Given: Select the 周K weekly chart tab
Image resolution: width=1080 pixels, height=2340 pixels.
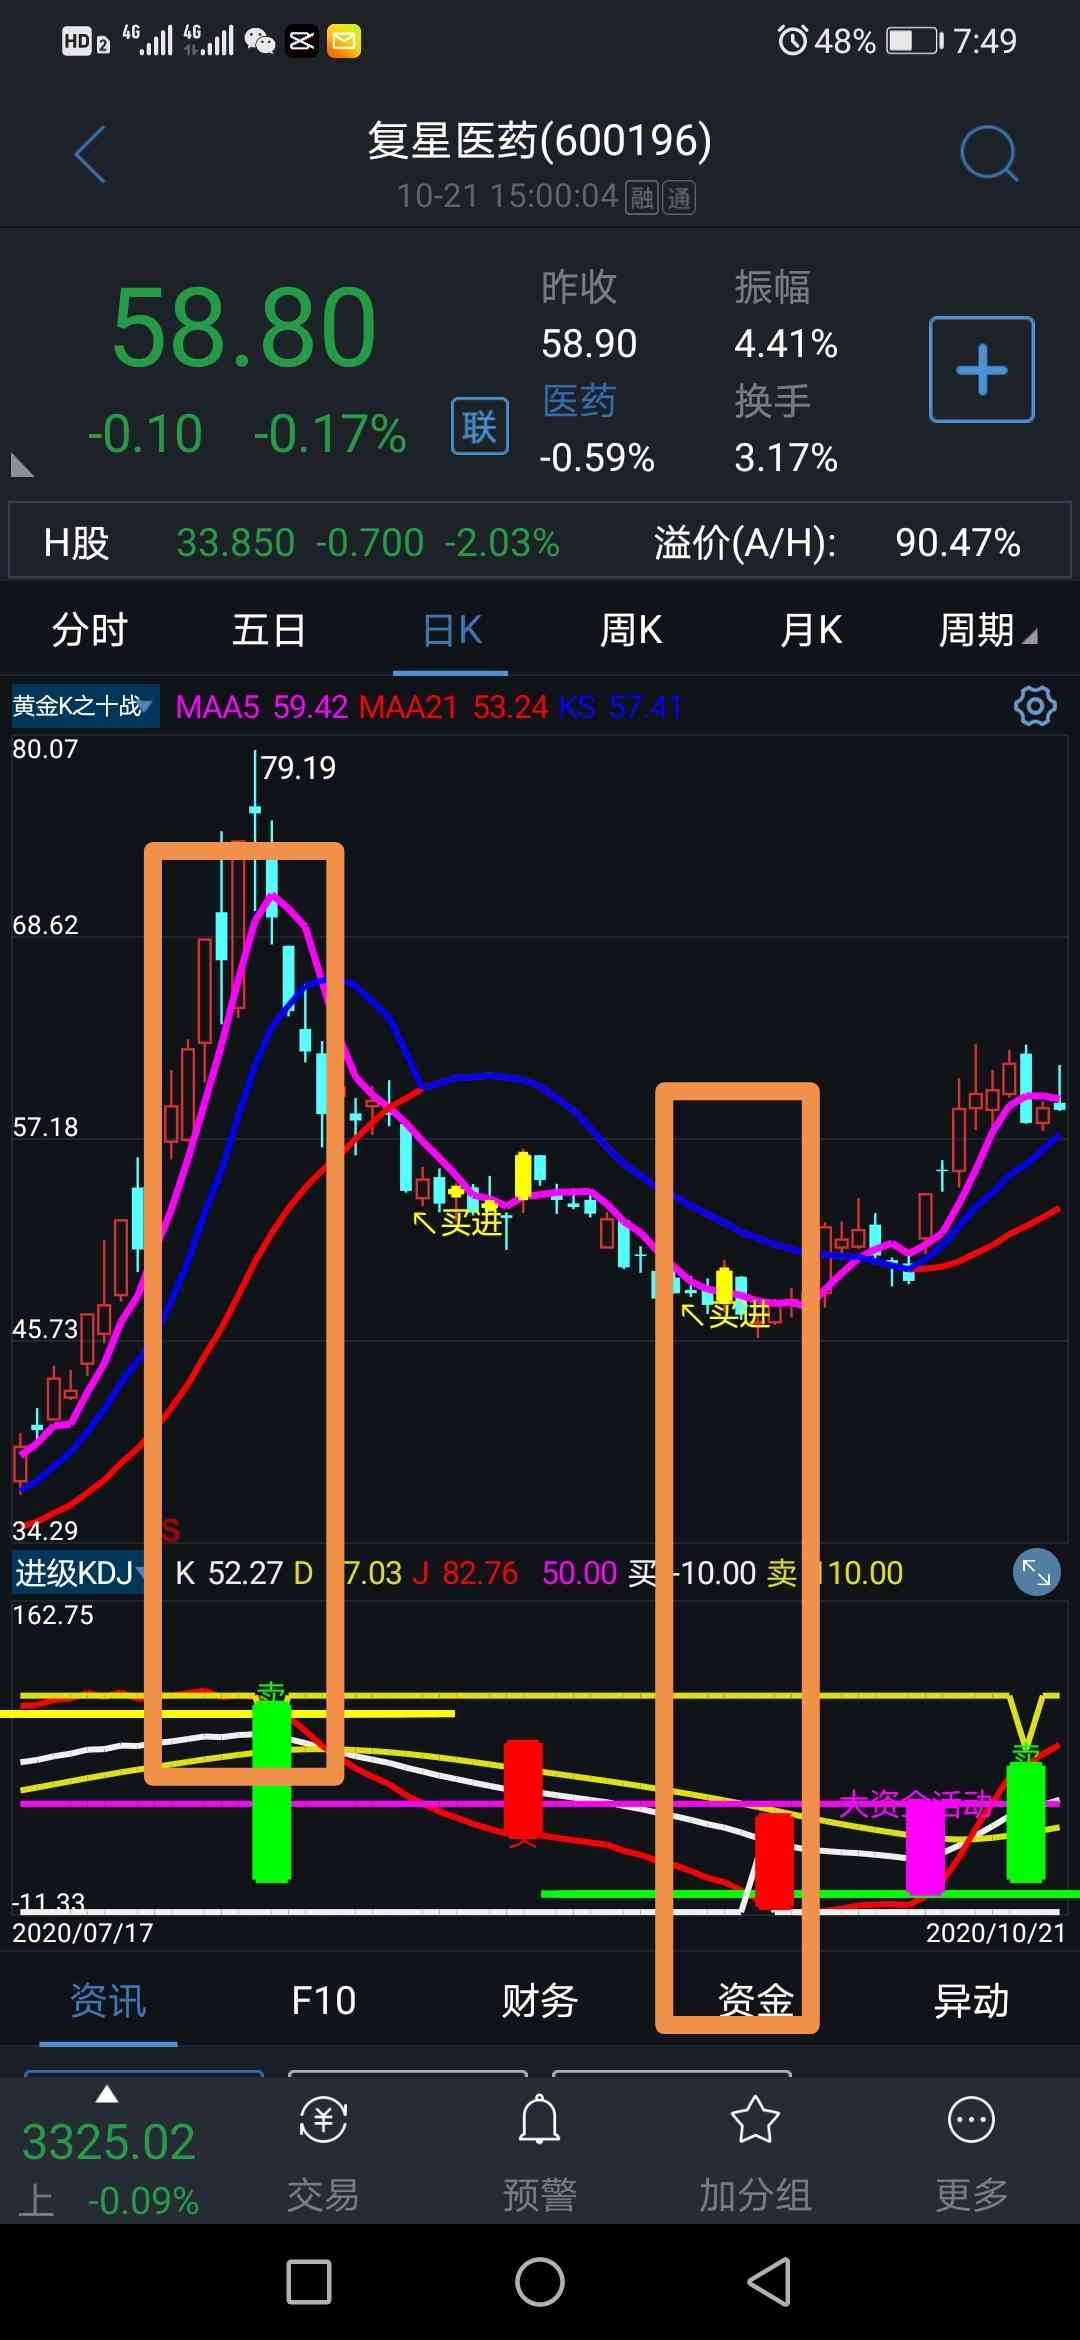Looking at the screenshot, I should pos(630,631).
